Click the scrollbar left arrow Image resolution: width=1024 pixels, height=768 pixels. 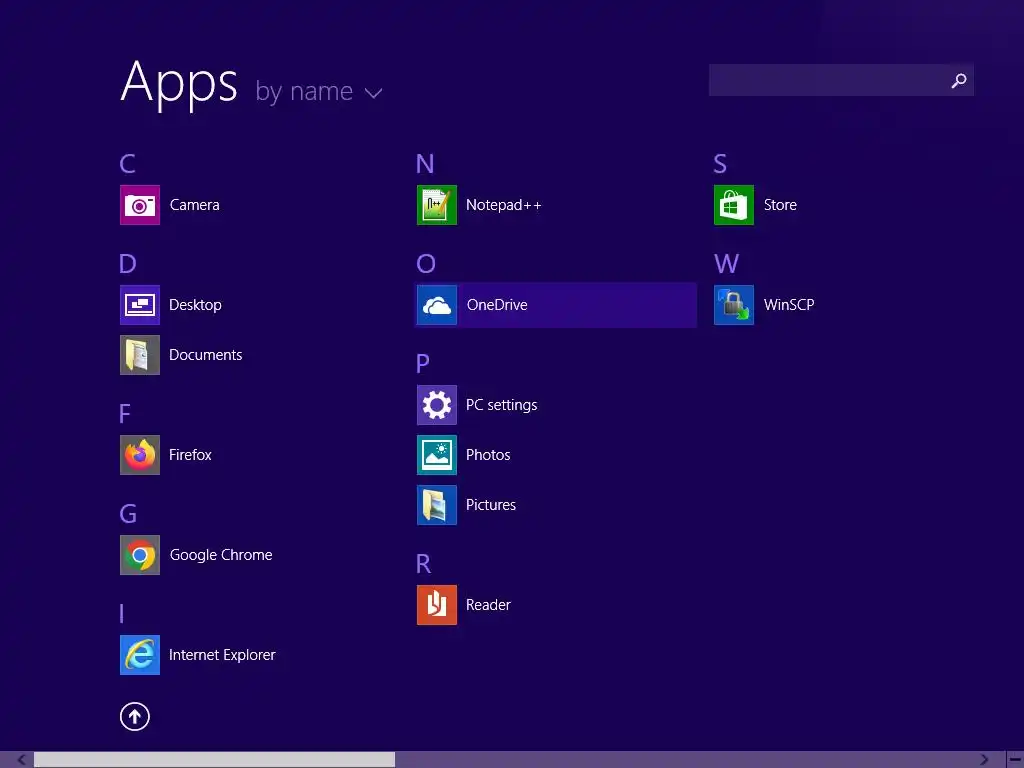click(21, 760)
